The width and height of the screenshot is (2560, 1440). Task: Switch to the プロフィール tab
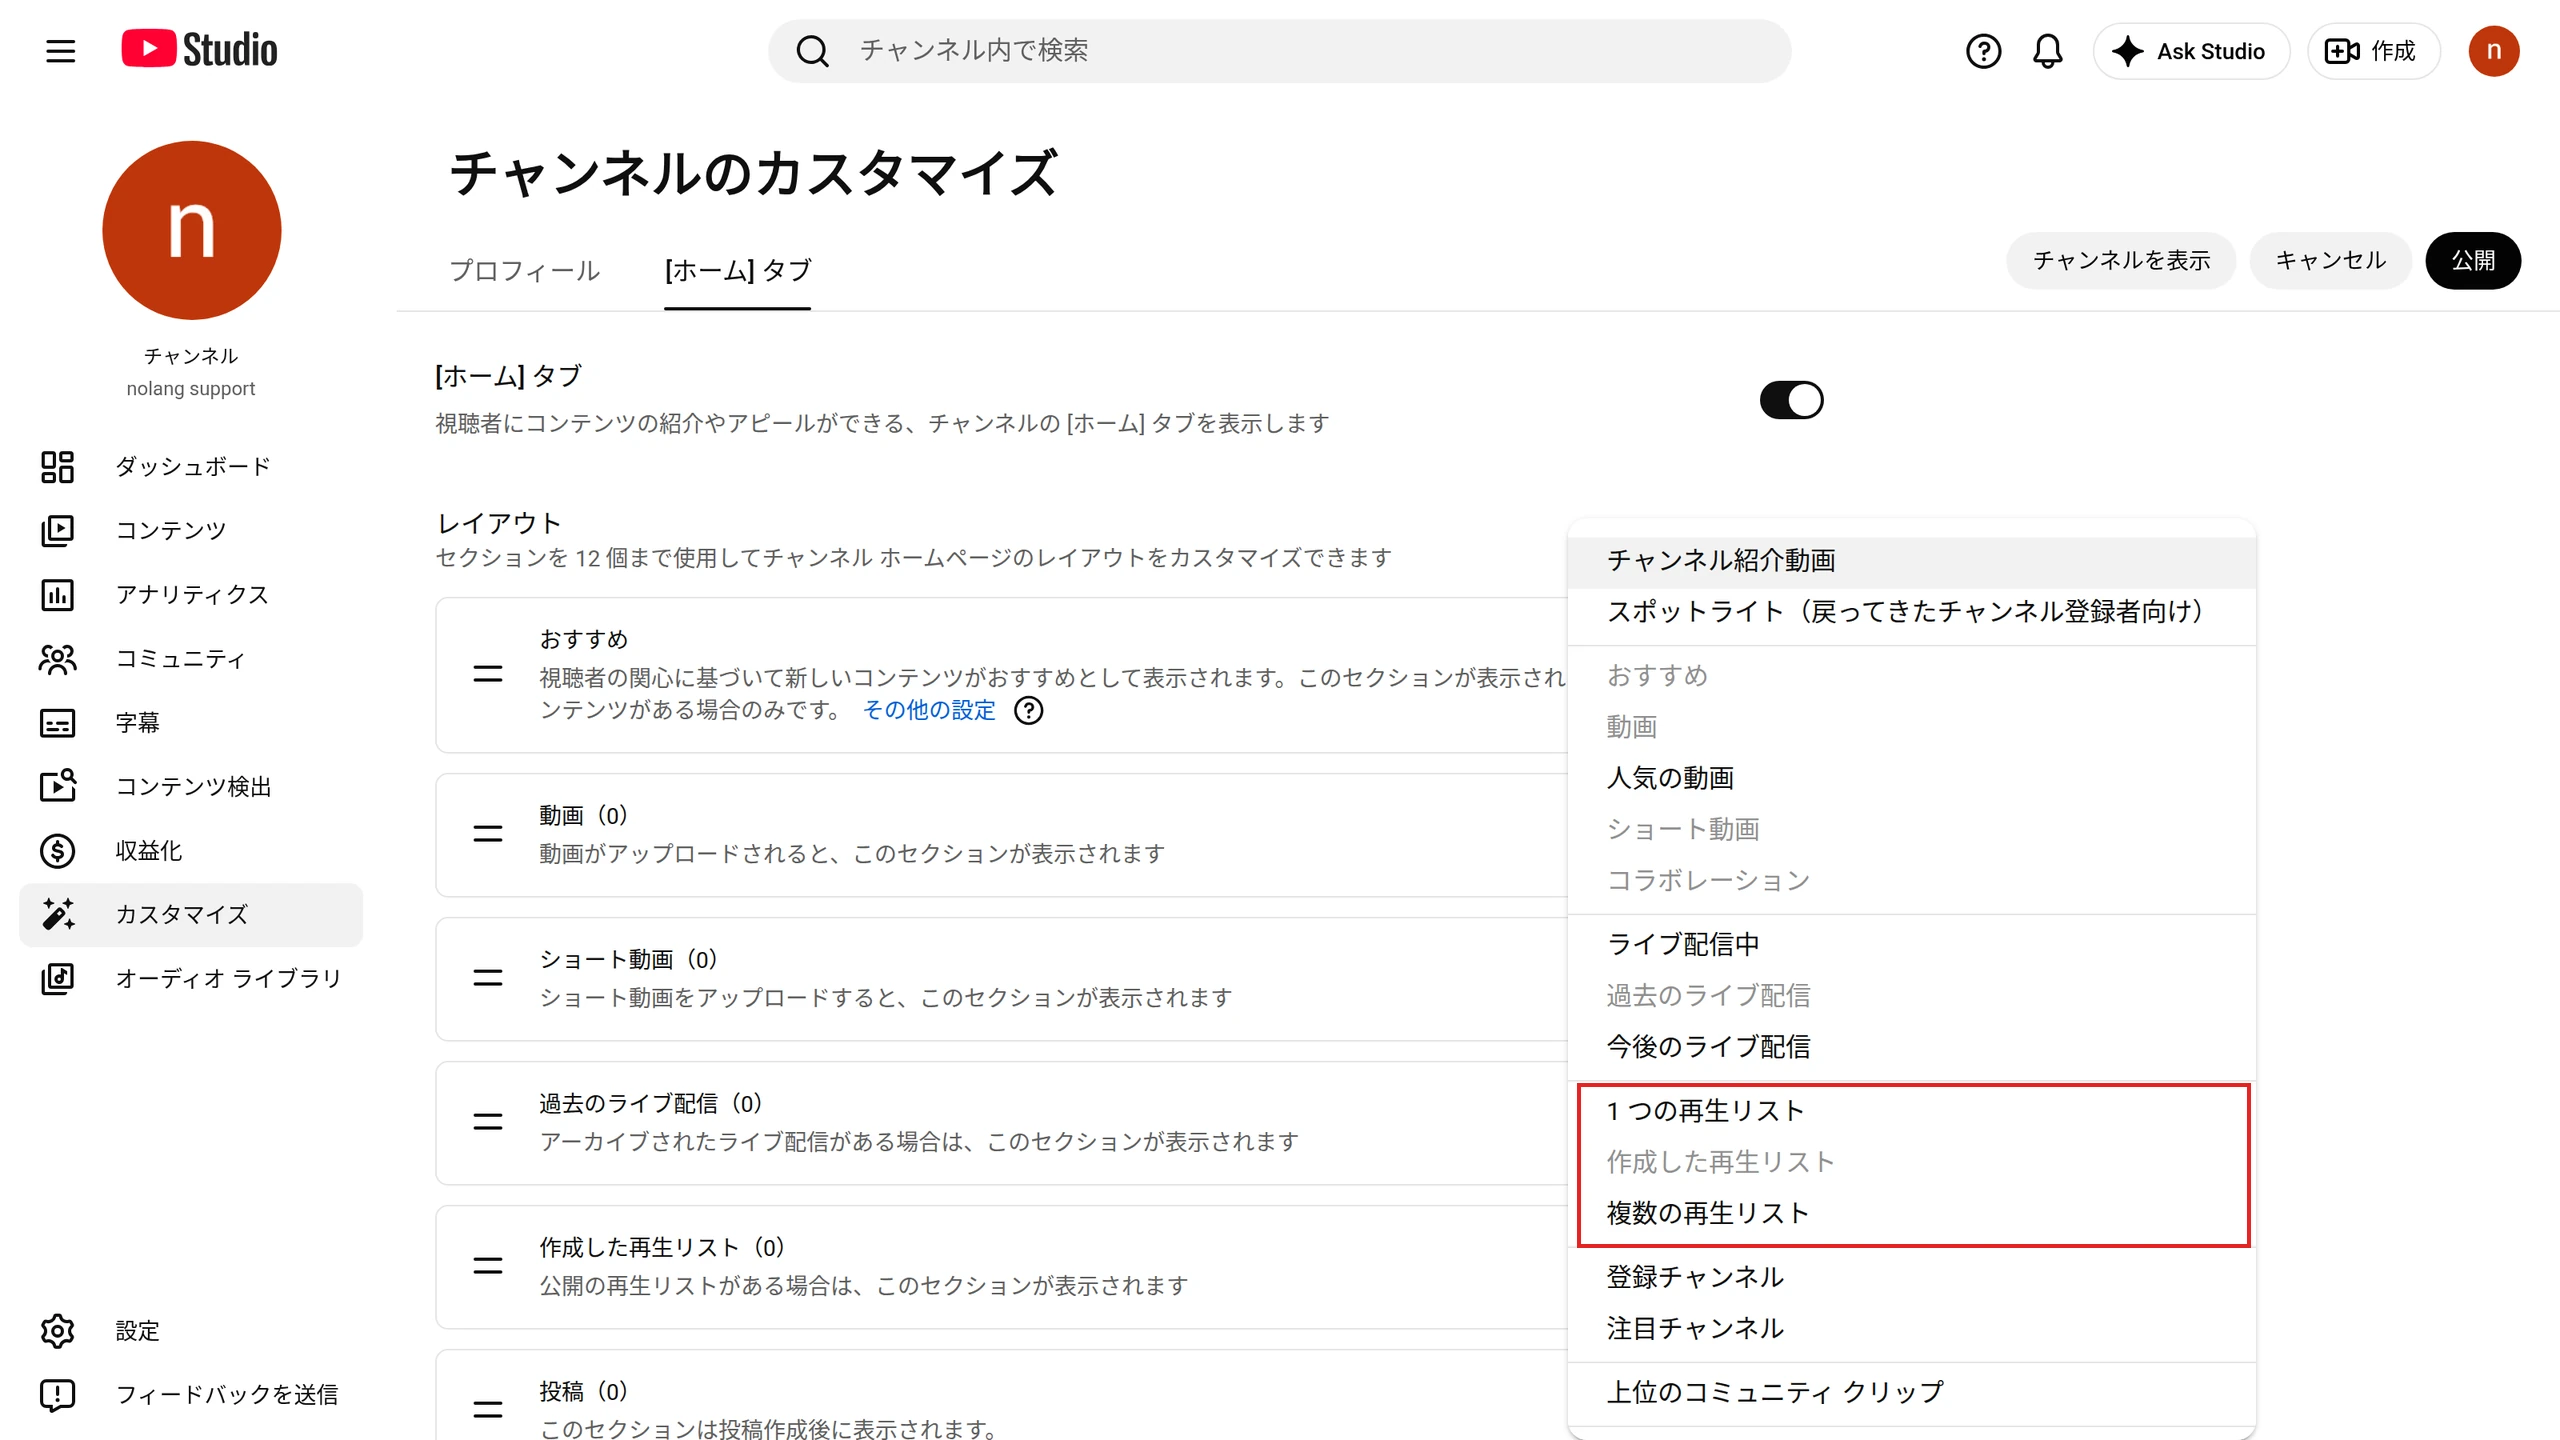click(524, 270)
